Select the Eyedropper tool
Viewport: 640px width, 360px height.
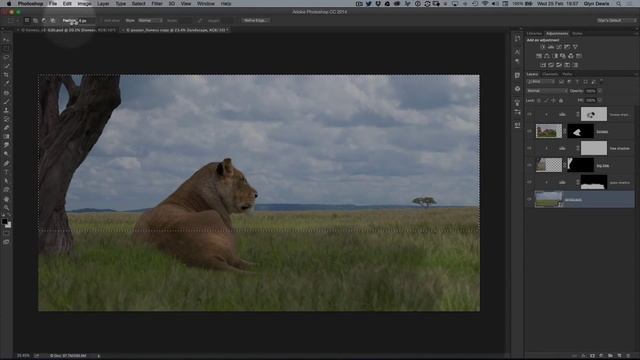[x=6, y=83]
